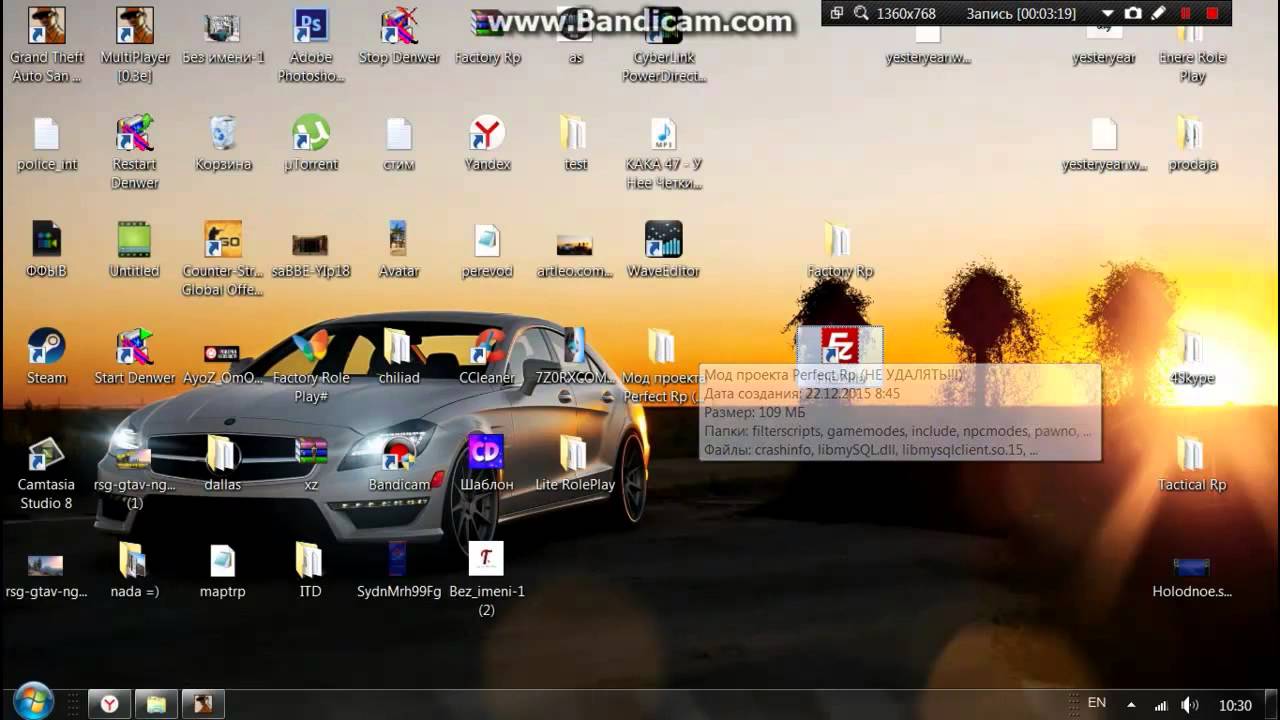This screenshot has width=1280, height=720.
Task: Expand the Bandicam recording dropdown arrow
Action: click(x=1107, y=13)
